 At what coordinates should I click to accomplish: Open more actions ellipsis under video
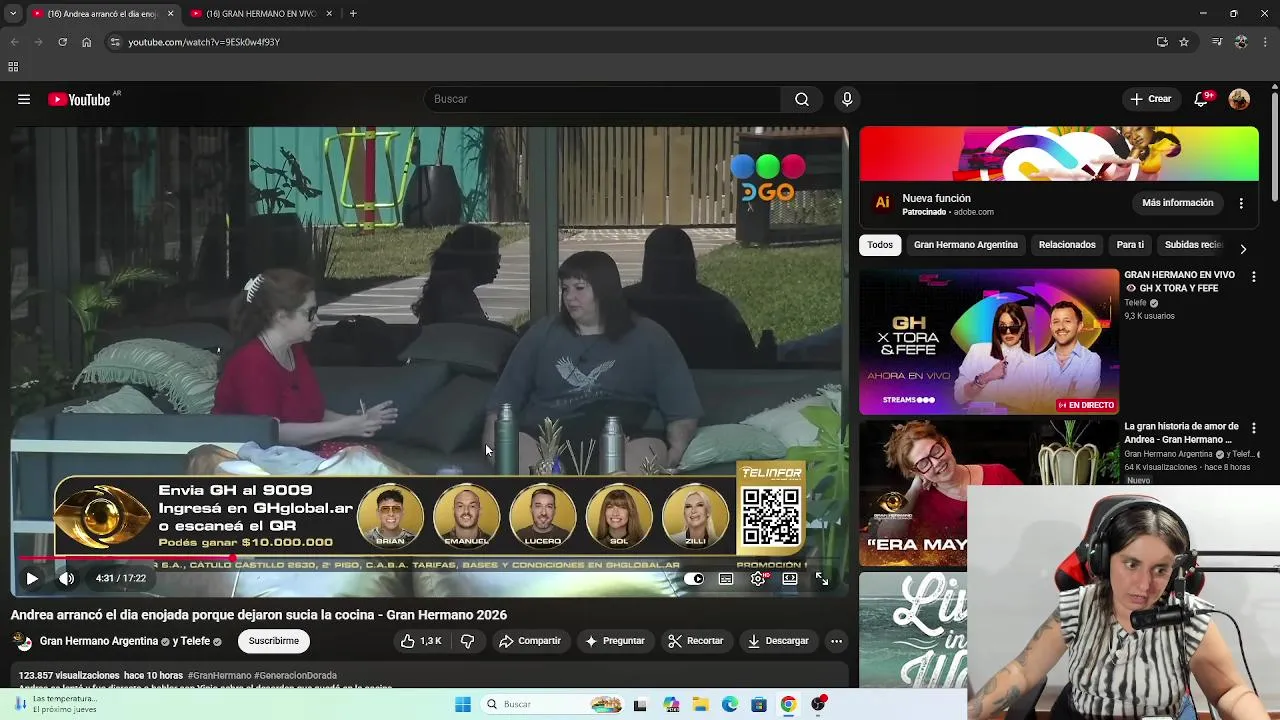pyautogui.click(x=836, y=641)
